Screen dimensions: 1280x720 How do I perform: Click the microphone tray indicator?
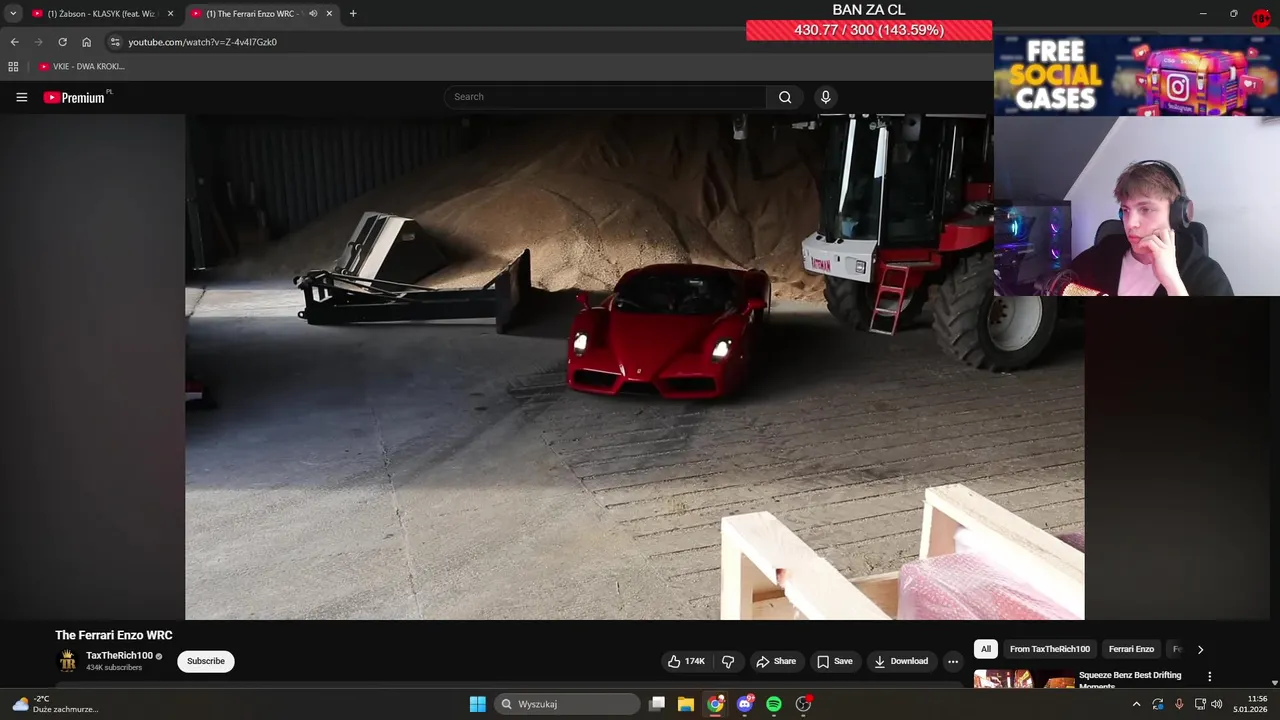click(x=1179, y=704)
